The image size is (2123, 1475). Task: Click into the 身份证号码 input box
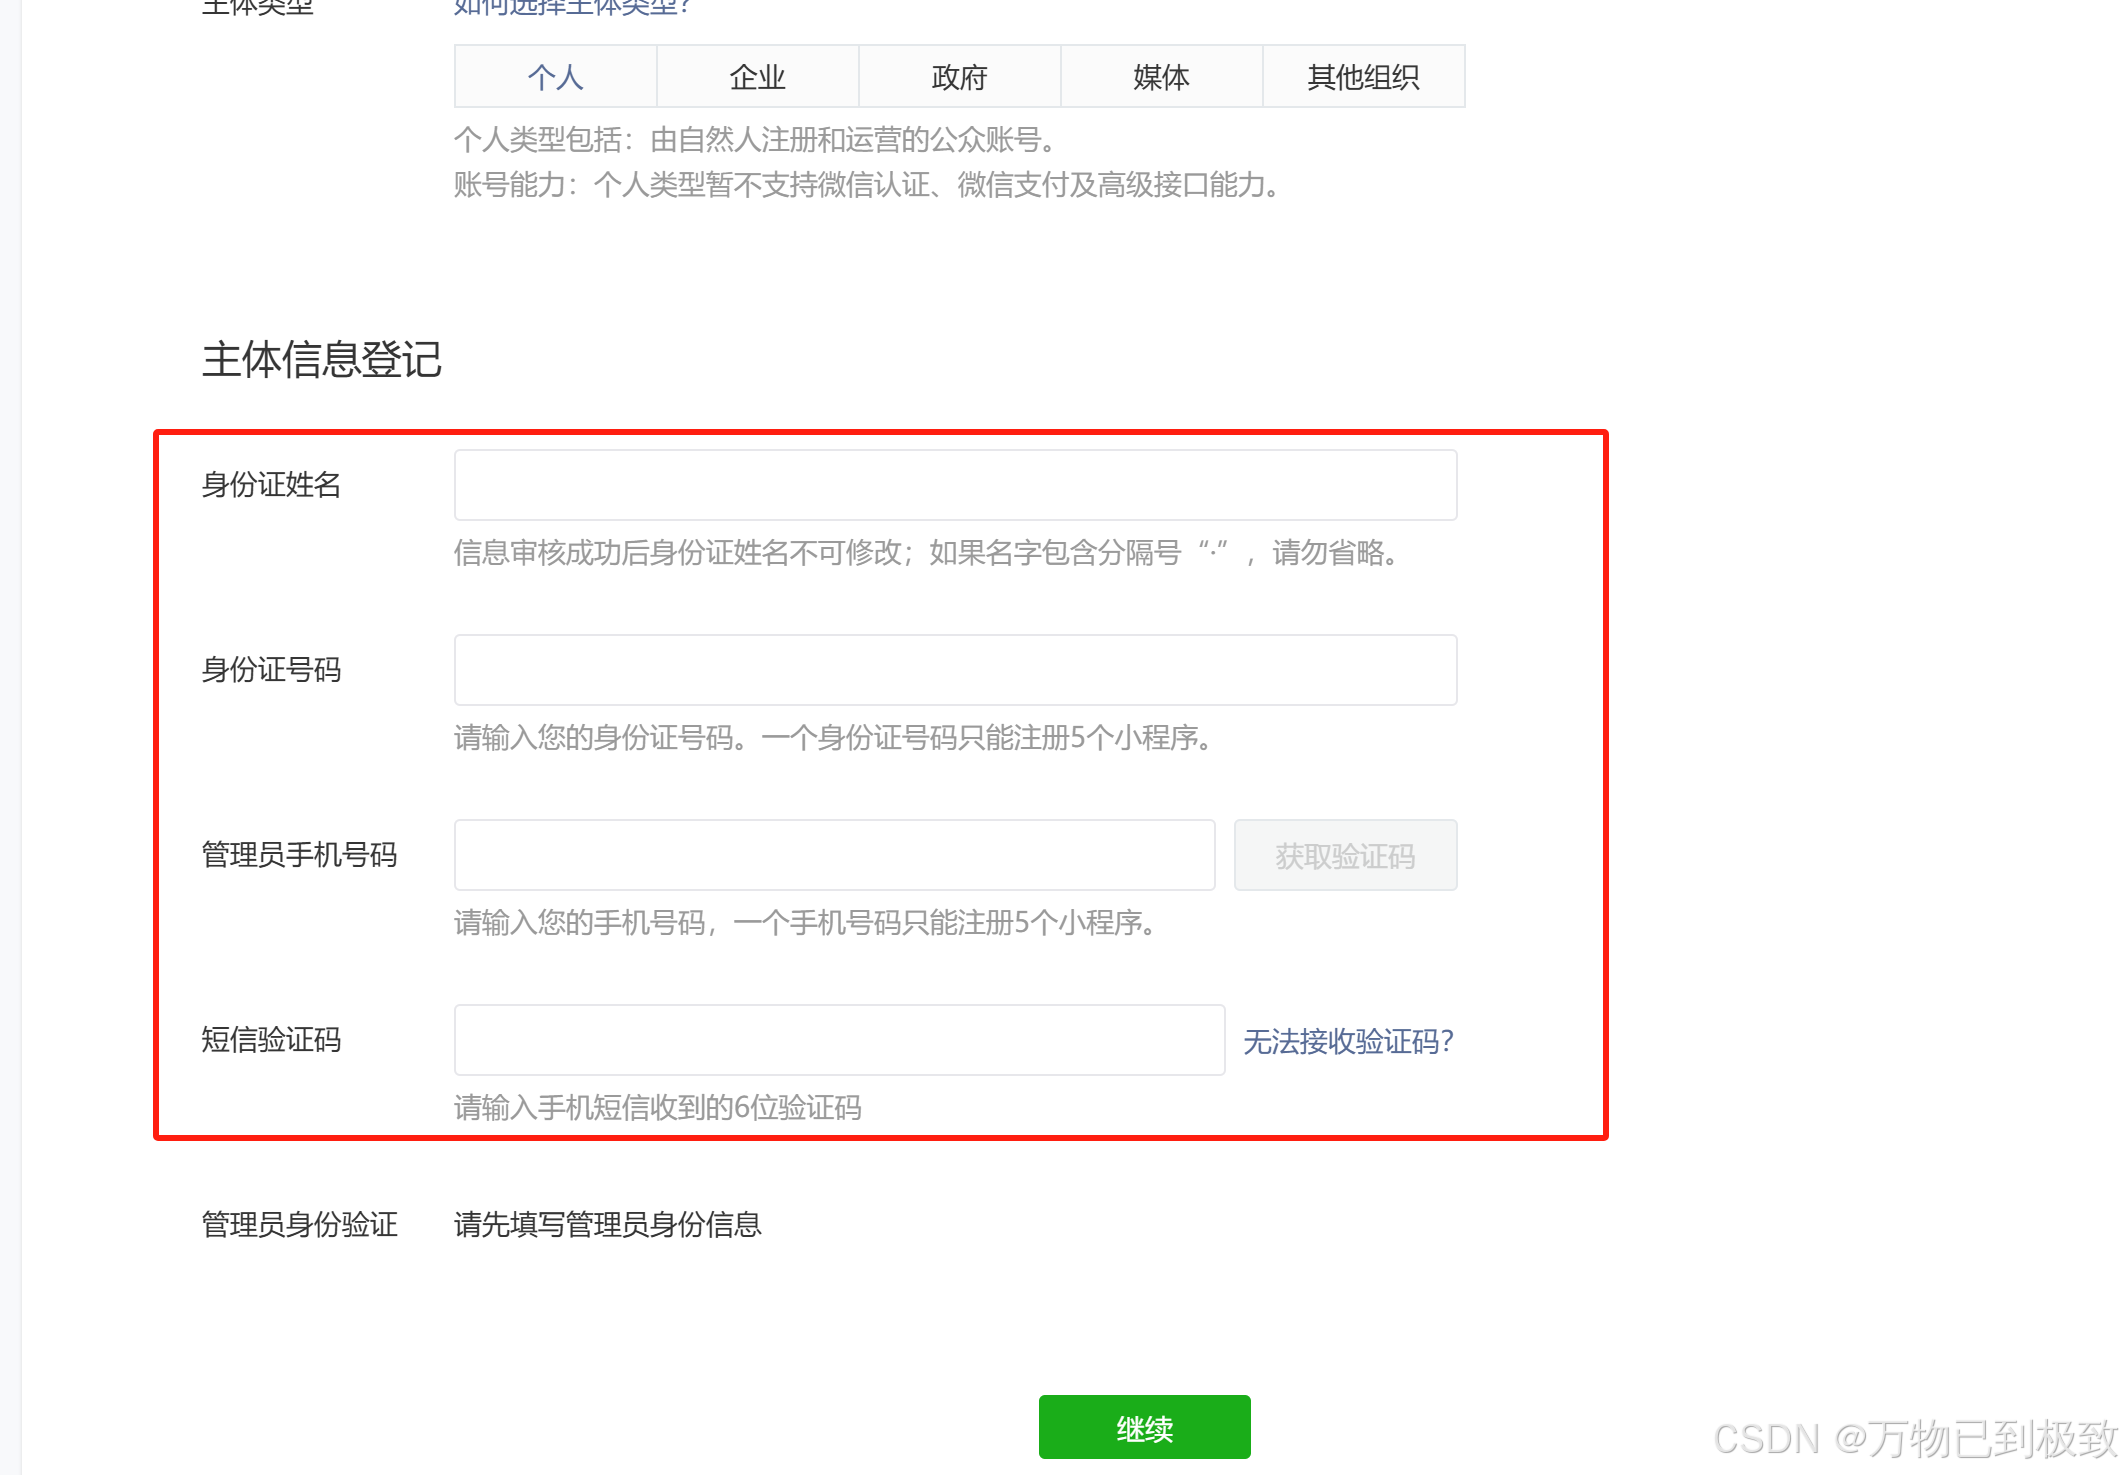pos(955,670)
